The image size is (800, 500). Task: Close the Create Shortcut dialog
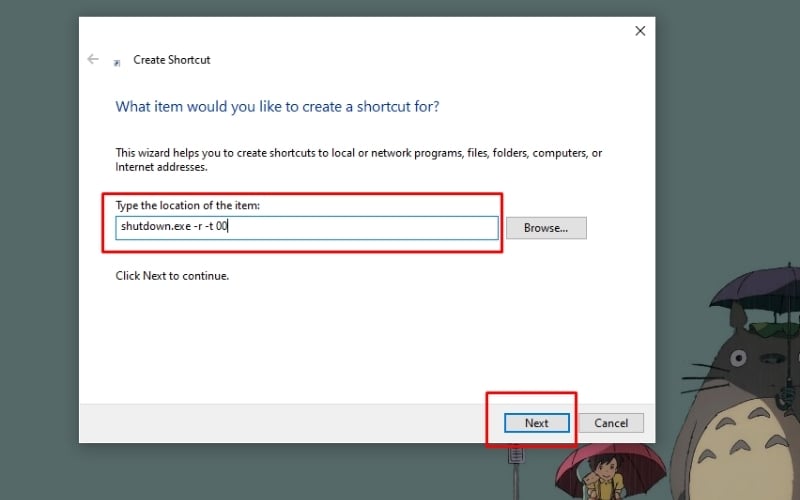coord(640,31)
